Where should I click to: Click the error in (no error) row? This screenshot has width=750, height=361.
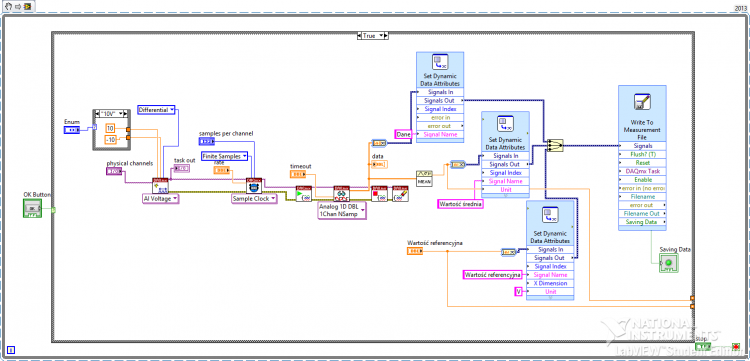pyautogui.click(x=642, y=188)
